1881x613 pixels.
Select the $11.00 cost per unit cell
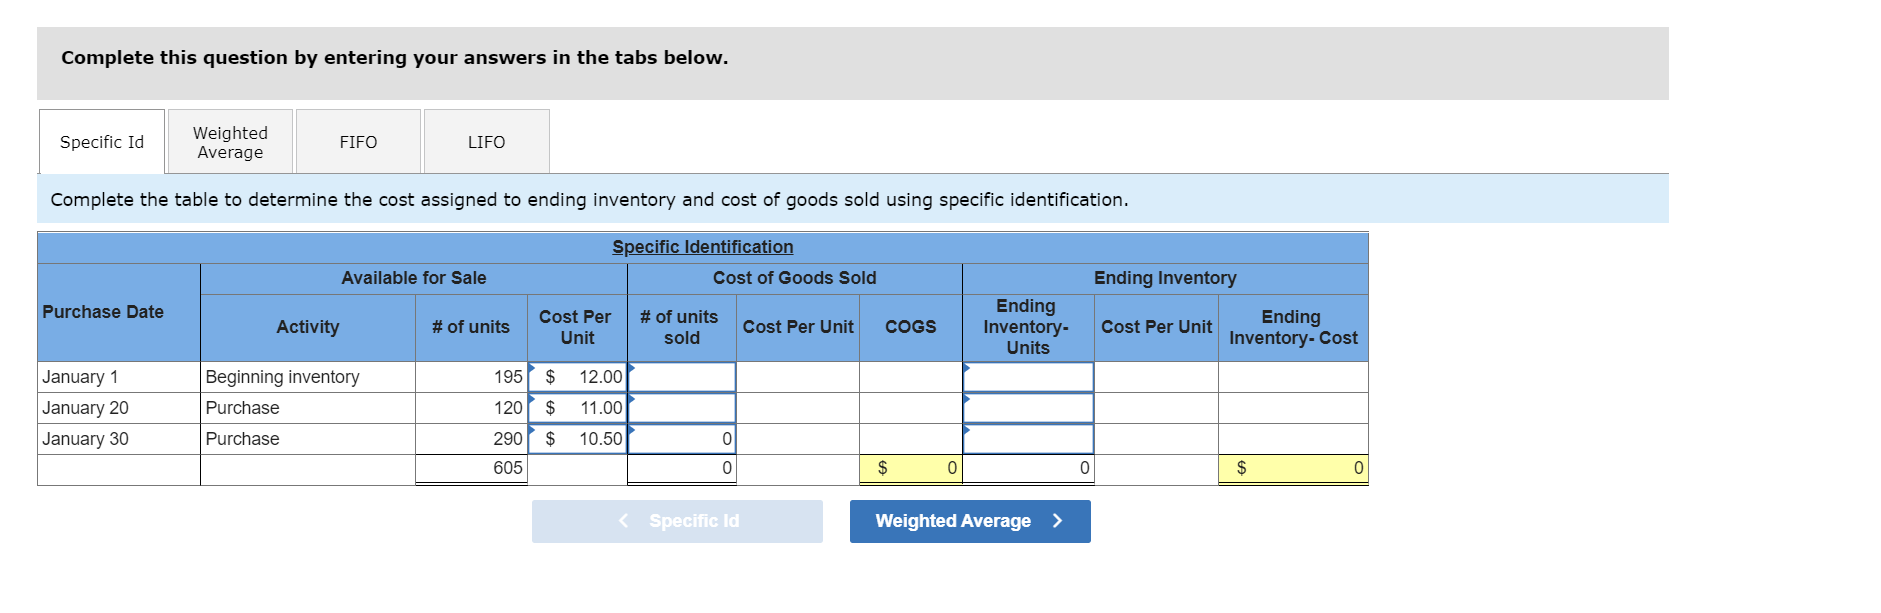click(577, 408)
